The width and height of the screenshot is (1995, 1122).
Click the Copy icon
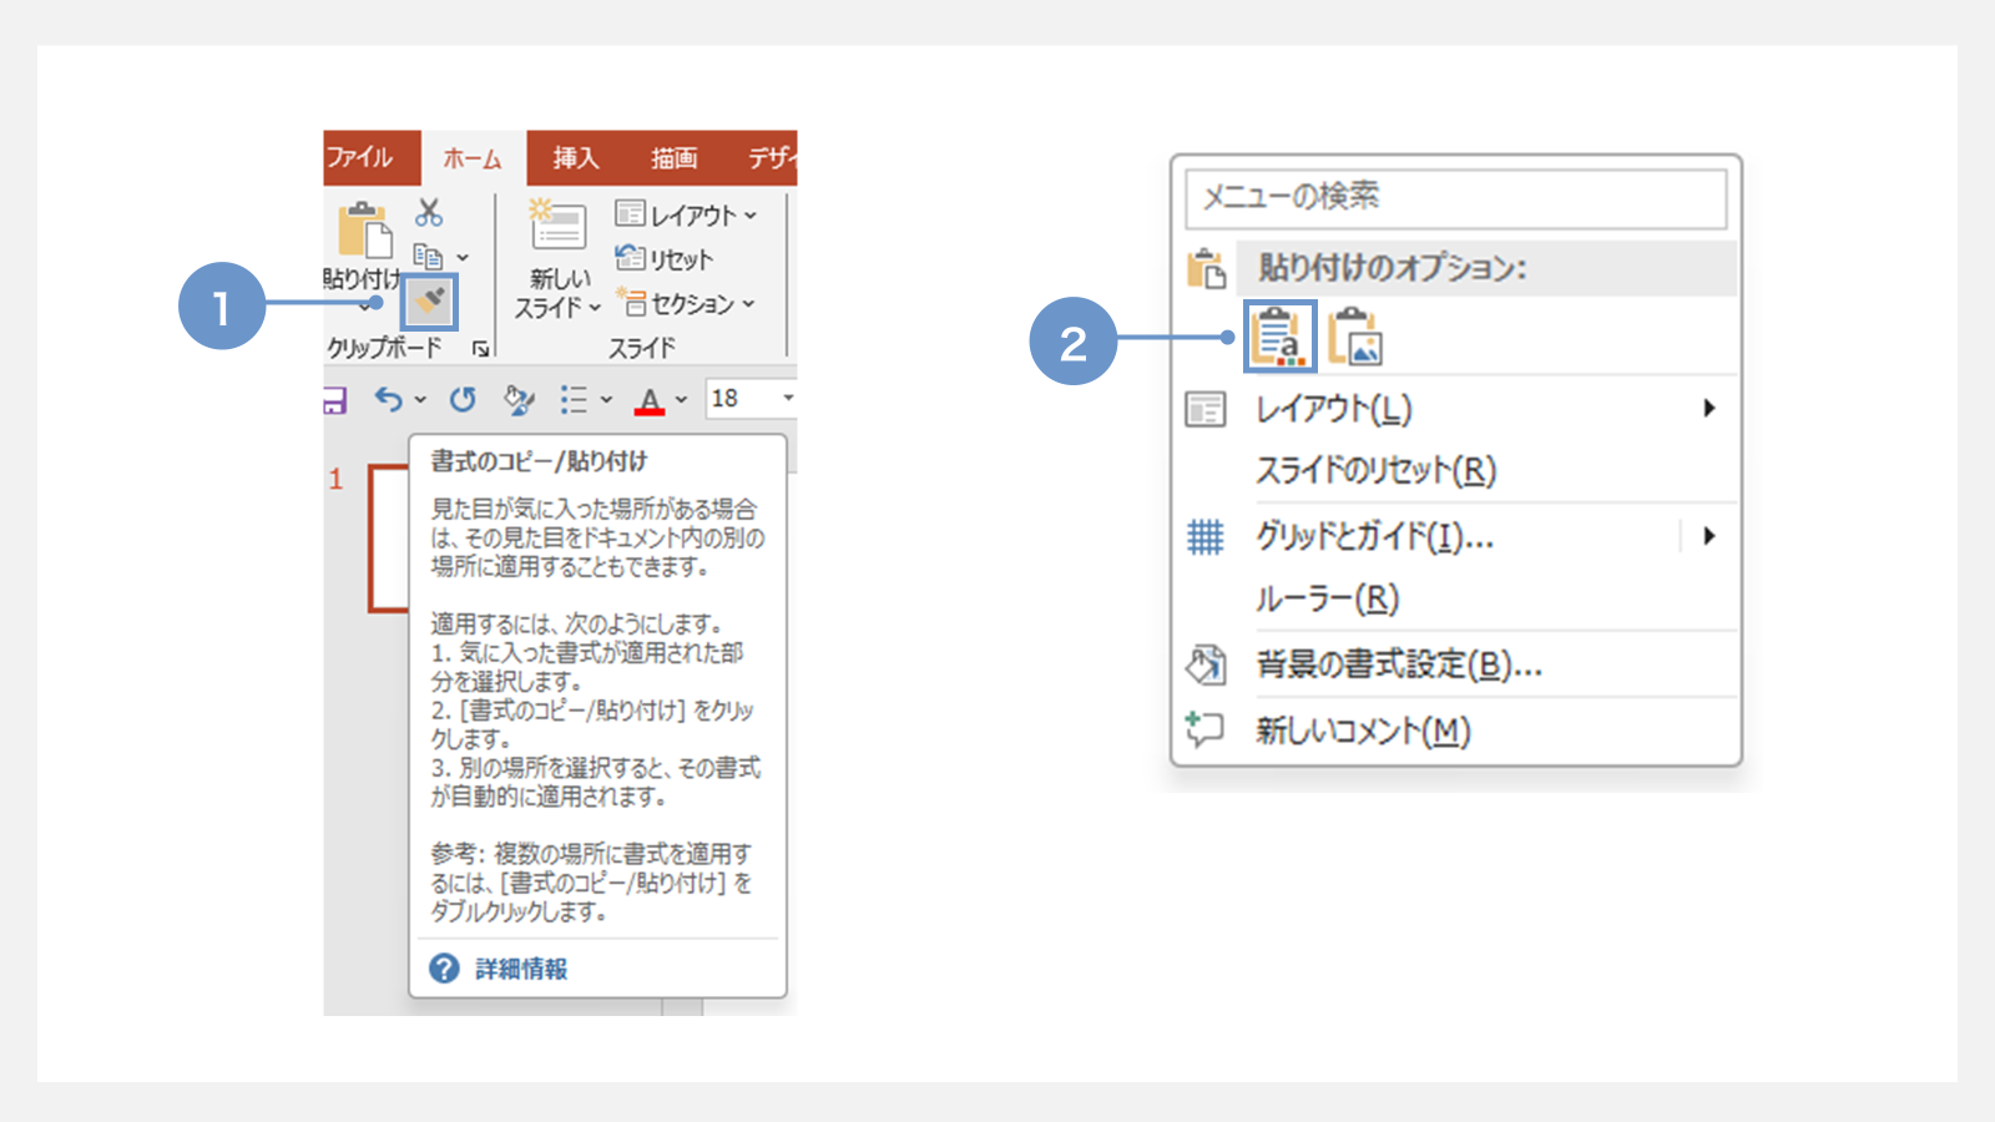point(428,257)
